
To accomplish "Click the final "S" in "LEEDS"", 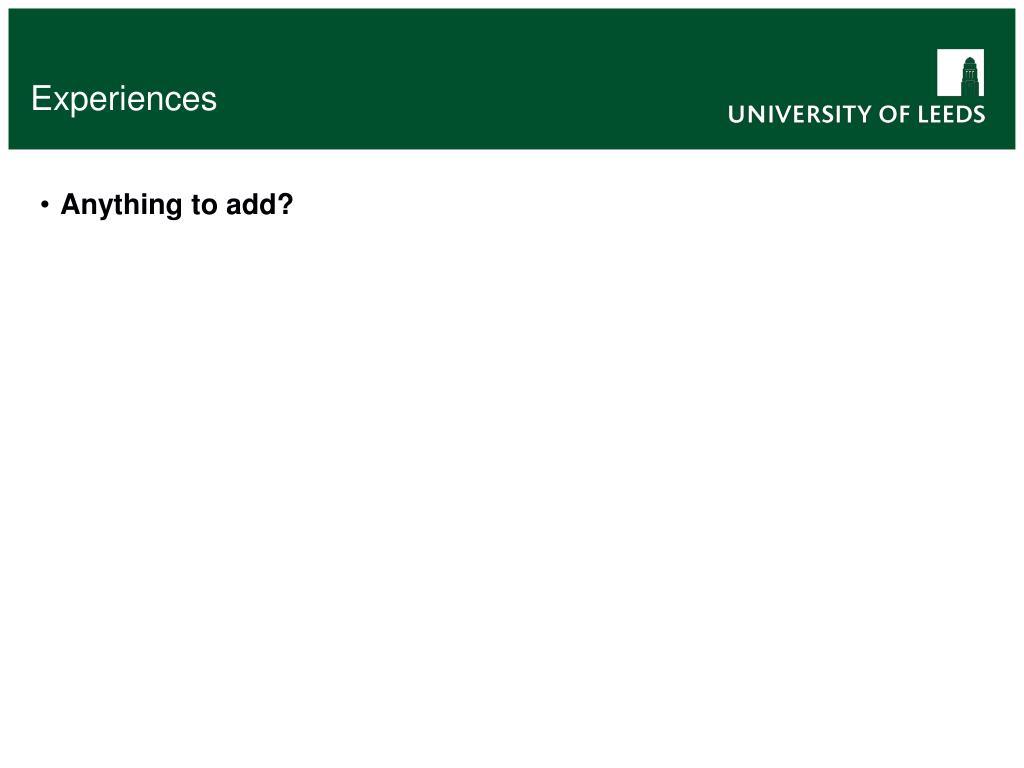I will pos(978,114).
